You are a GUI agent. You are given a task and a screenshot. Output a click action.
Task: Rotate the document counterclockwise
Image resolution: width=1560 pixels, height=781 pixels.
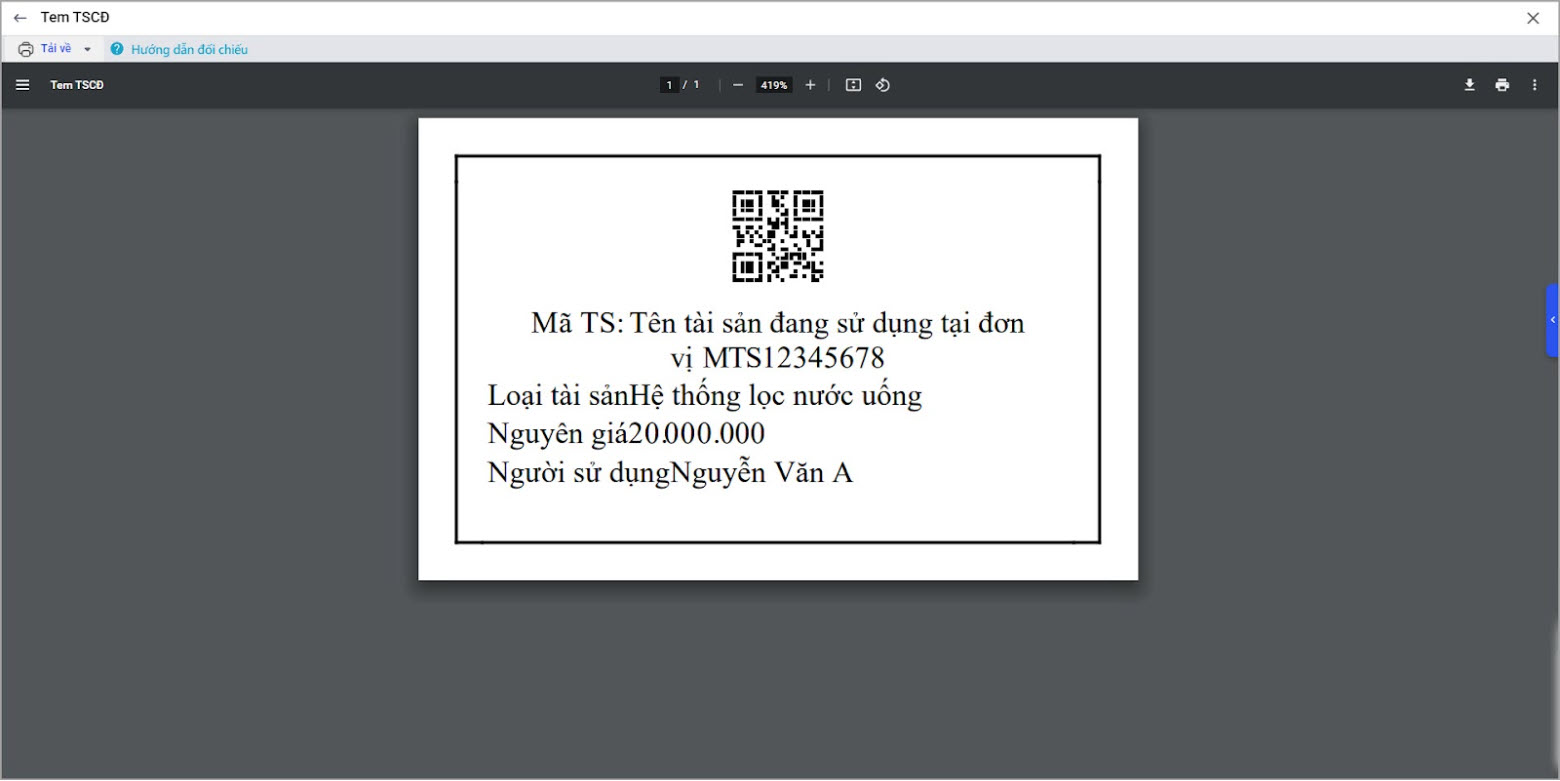click(882, 85)
